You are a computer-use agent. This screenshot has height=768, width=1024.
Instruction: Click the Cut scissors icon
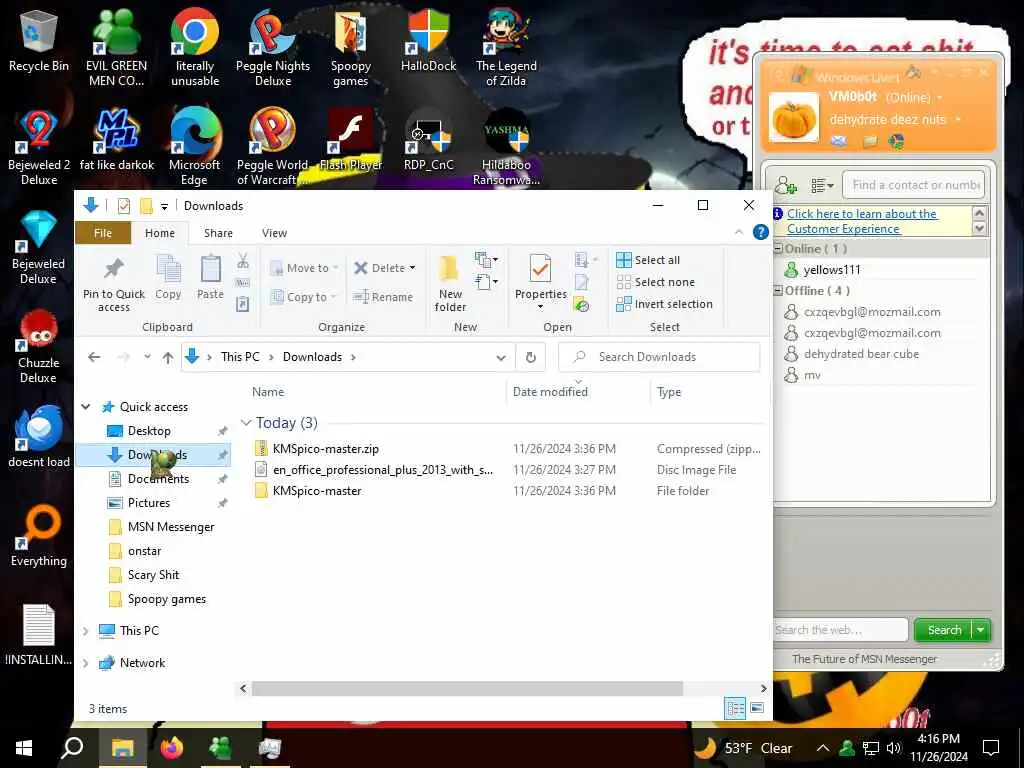243,261
